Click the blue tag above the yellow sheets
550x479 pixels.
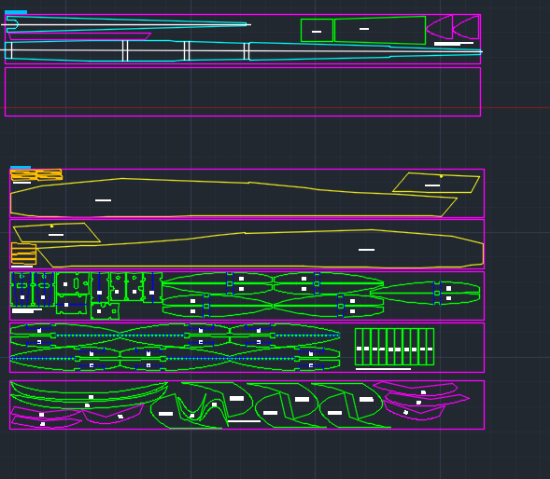click(x=20, y=168)
